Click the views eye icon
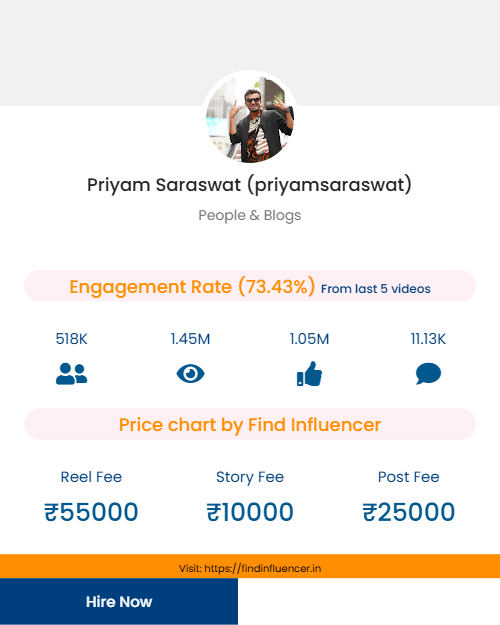The height and width of the screenshot is (625, 500). coord(190,374)
